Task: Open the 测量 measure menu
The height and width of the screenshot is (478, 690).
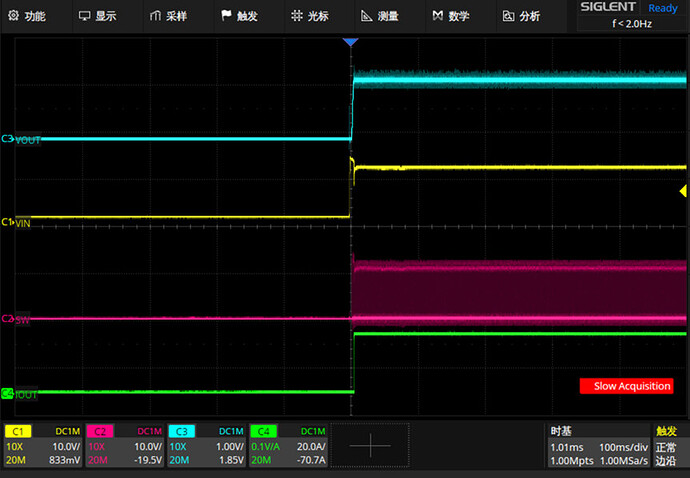Action: coord(380,16)
